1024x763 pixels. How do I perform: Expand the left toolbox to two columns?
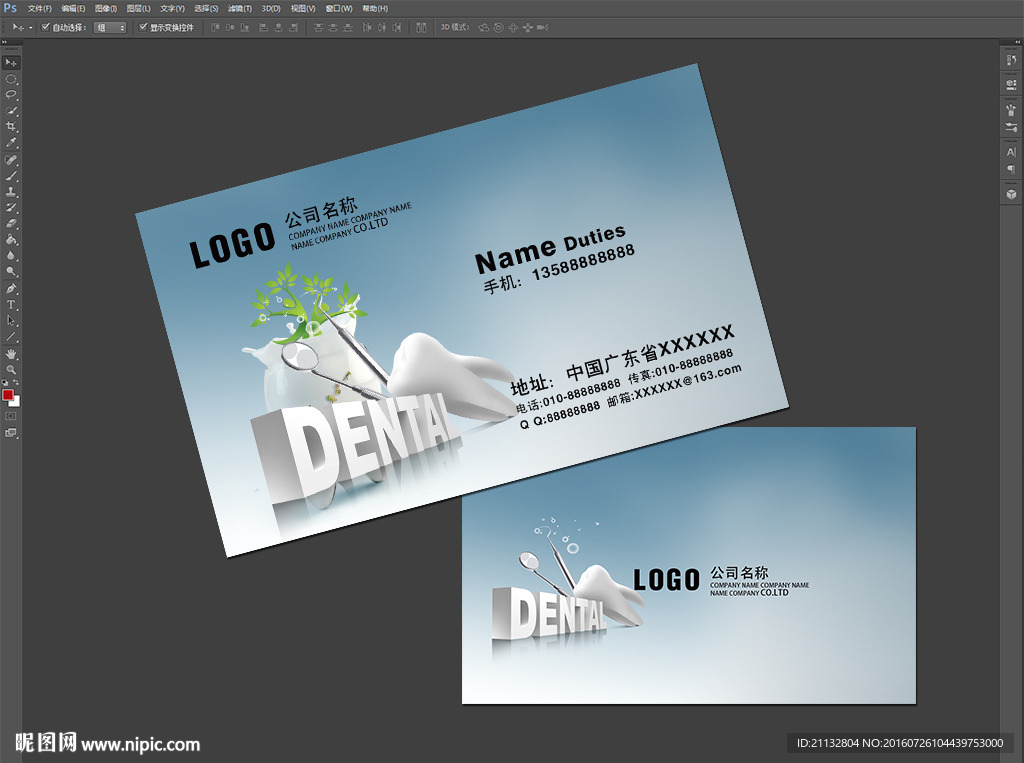coord(5,42)
